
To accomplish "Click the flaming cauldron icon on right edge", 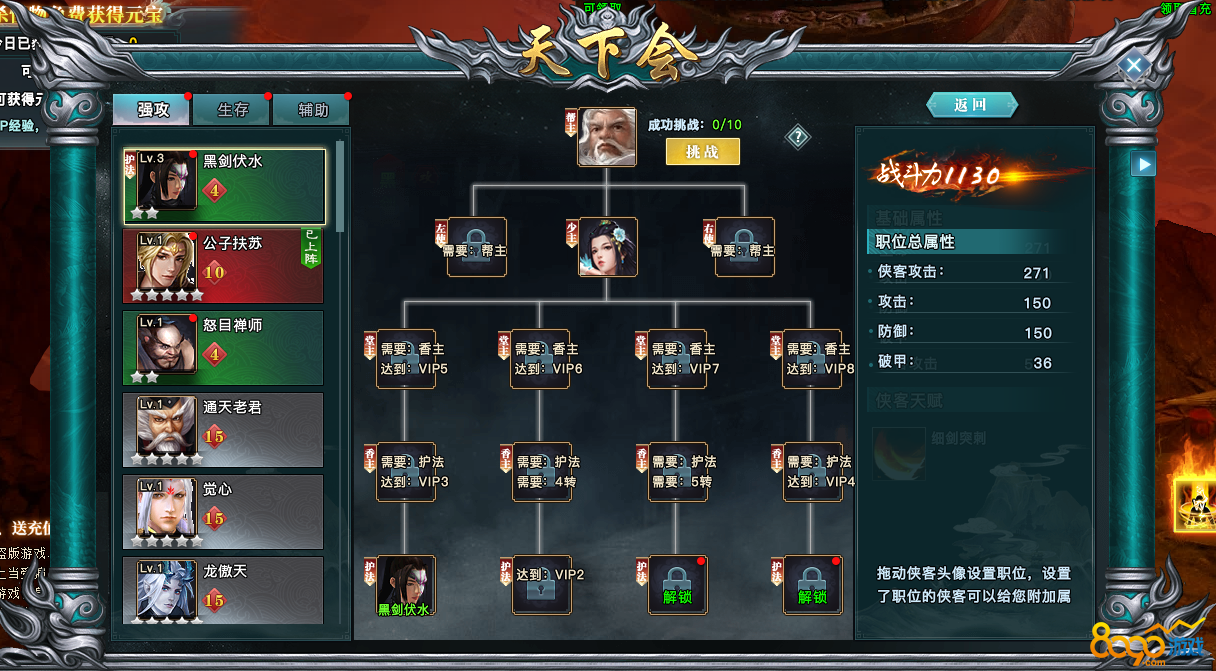I will click(x=1195, y=497).
